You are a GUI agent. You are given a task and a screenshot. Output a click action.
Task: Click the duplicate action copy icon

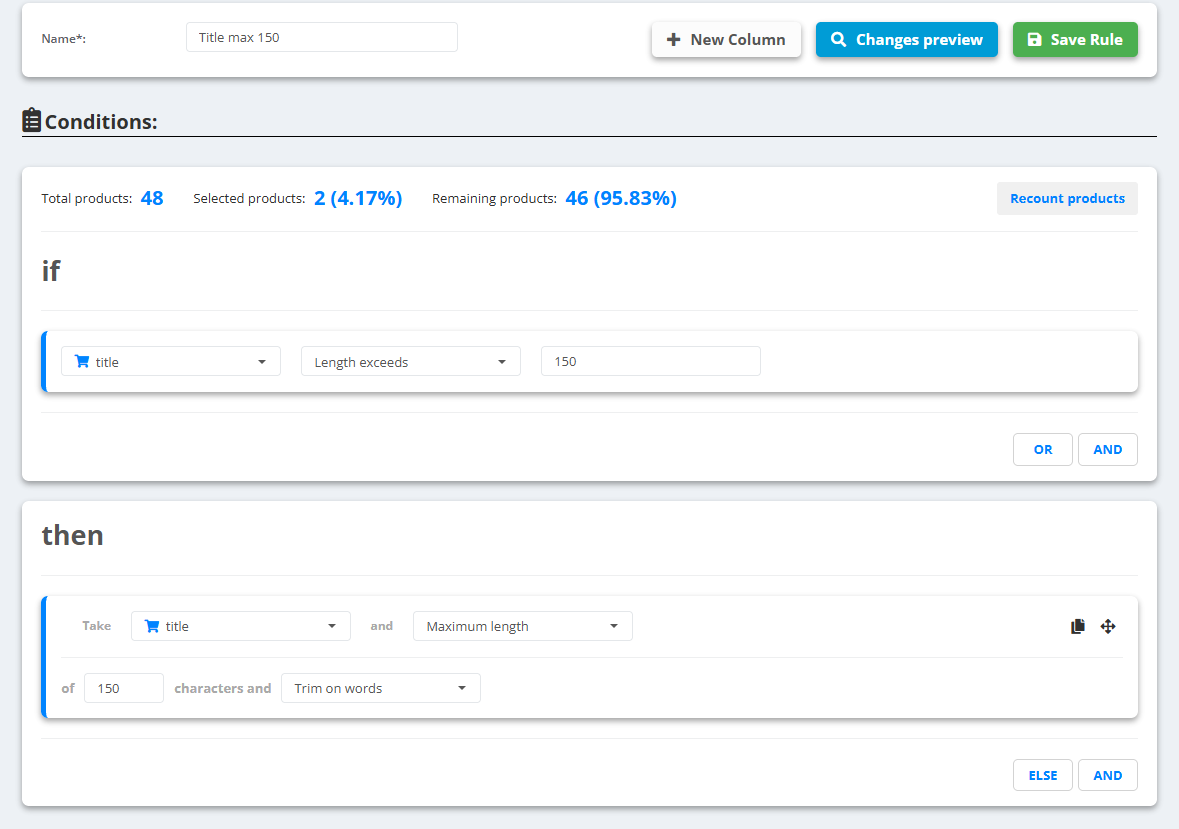(1077, 626)
